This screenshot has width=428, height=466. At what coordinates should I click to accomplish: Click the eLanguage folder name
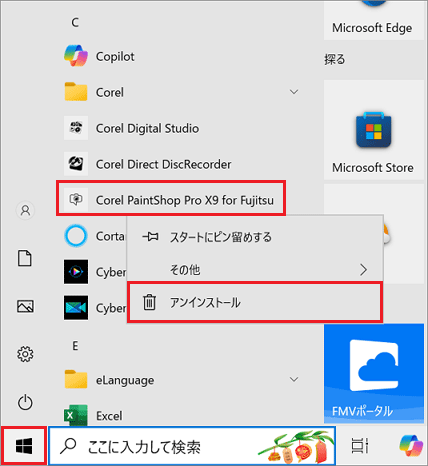click(125, 380)
